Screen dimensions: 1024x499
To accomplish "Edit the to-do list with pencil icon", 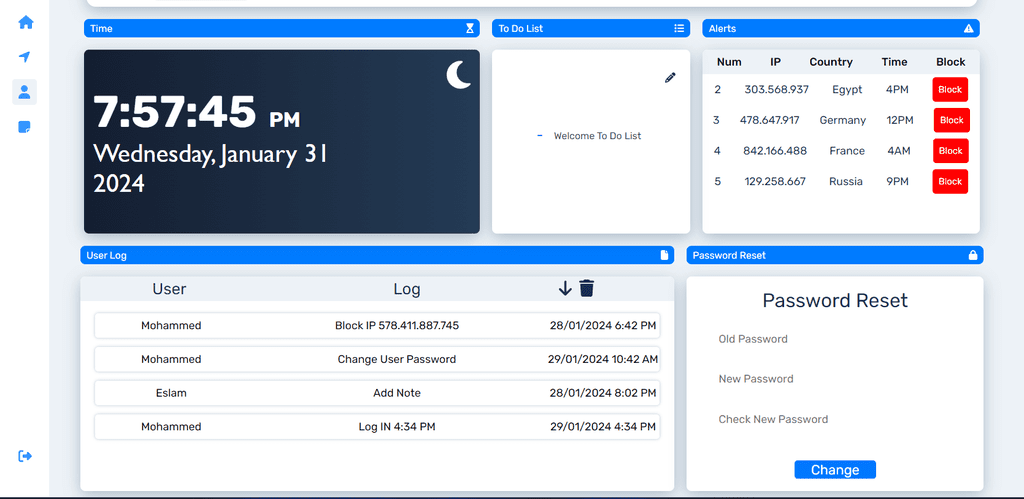I will [670, 78].
